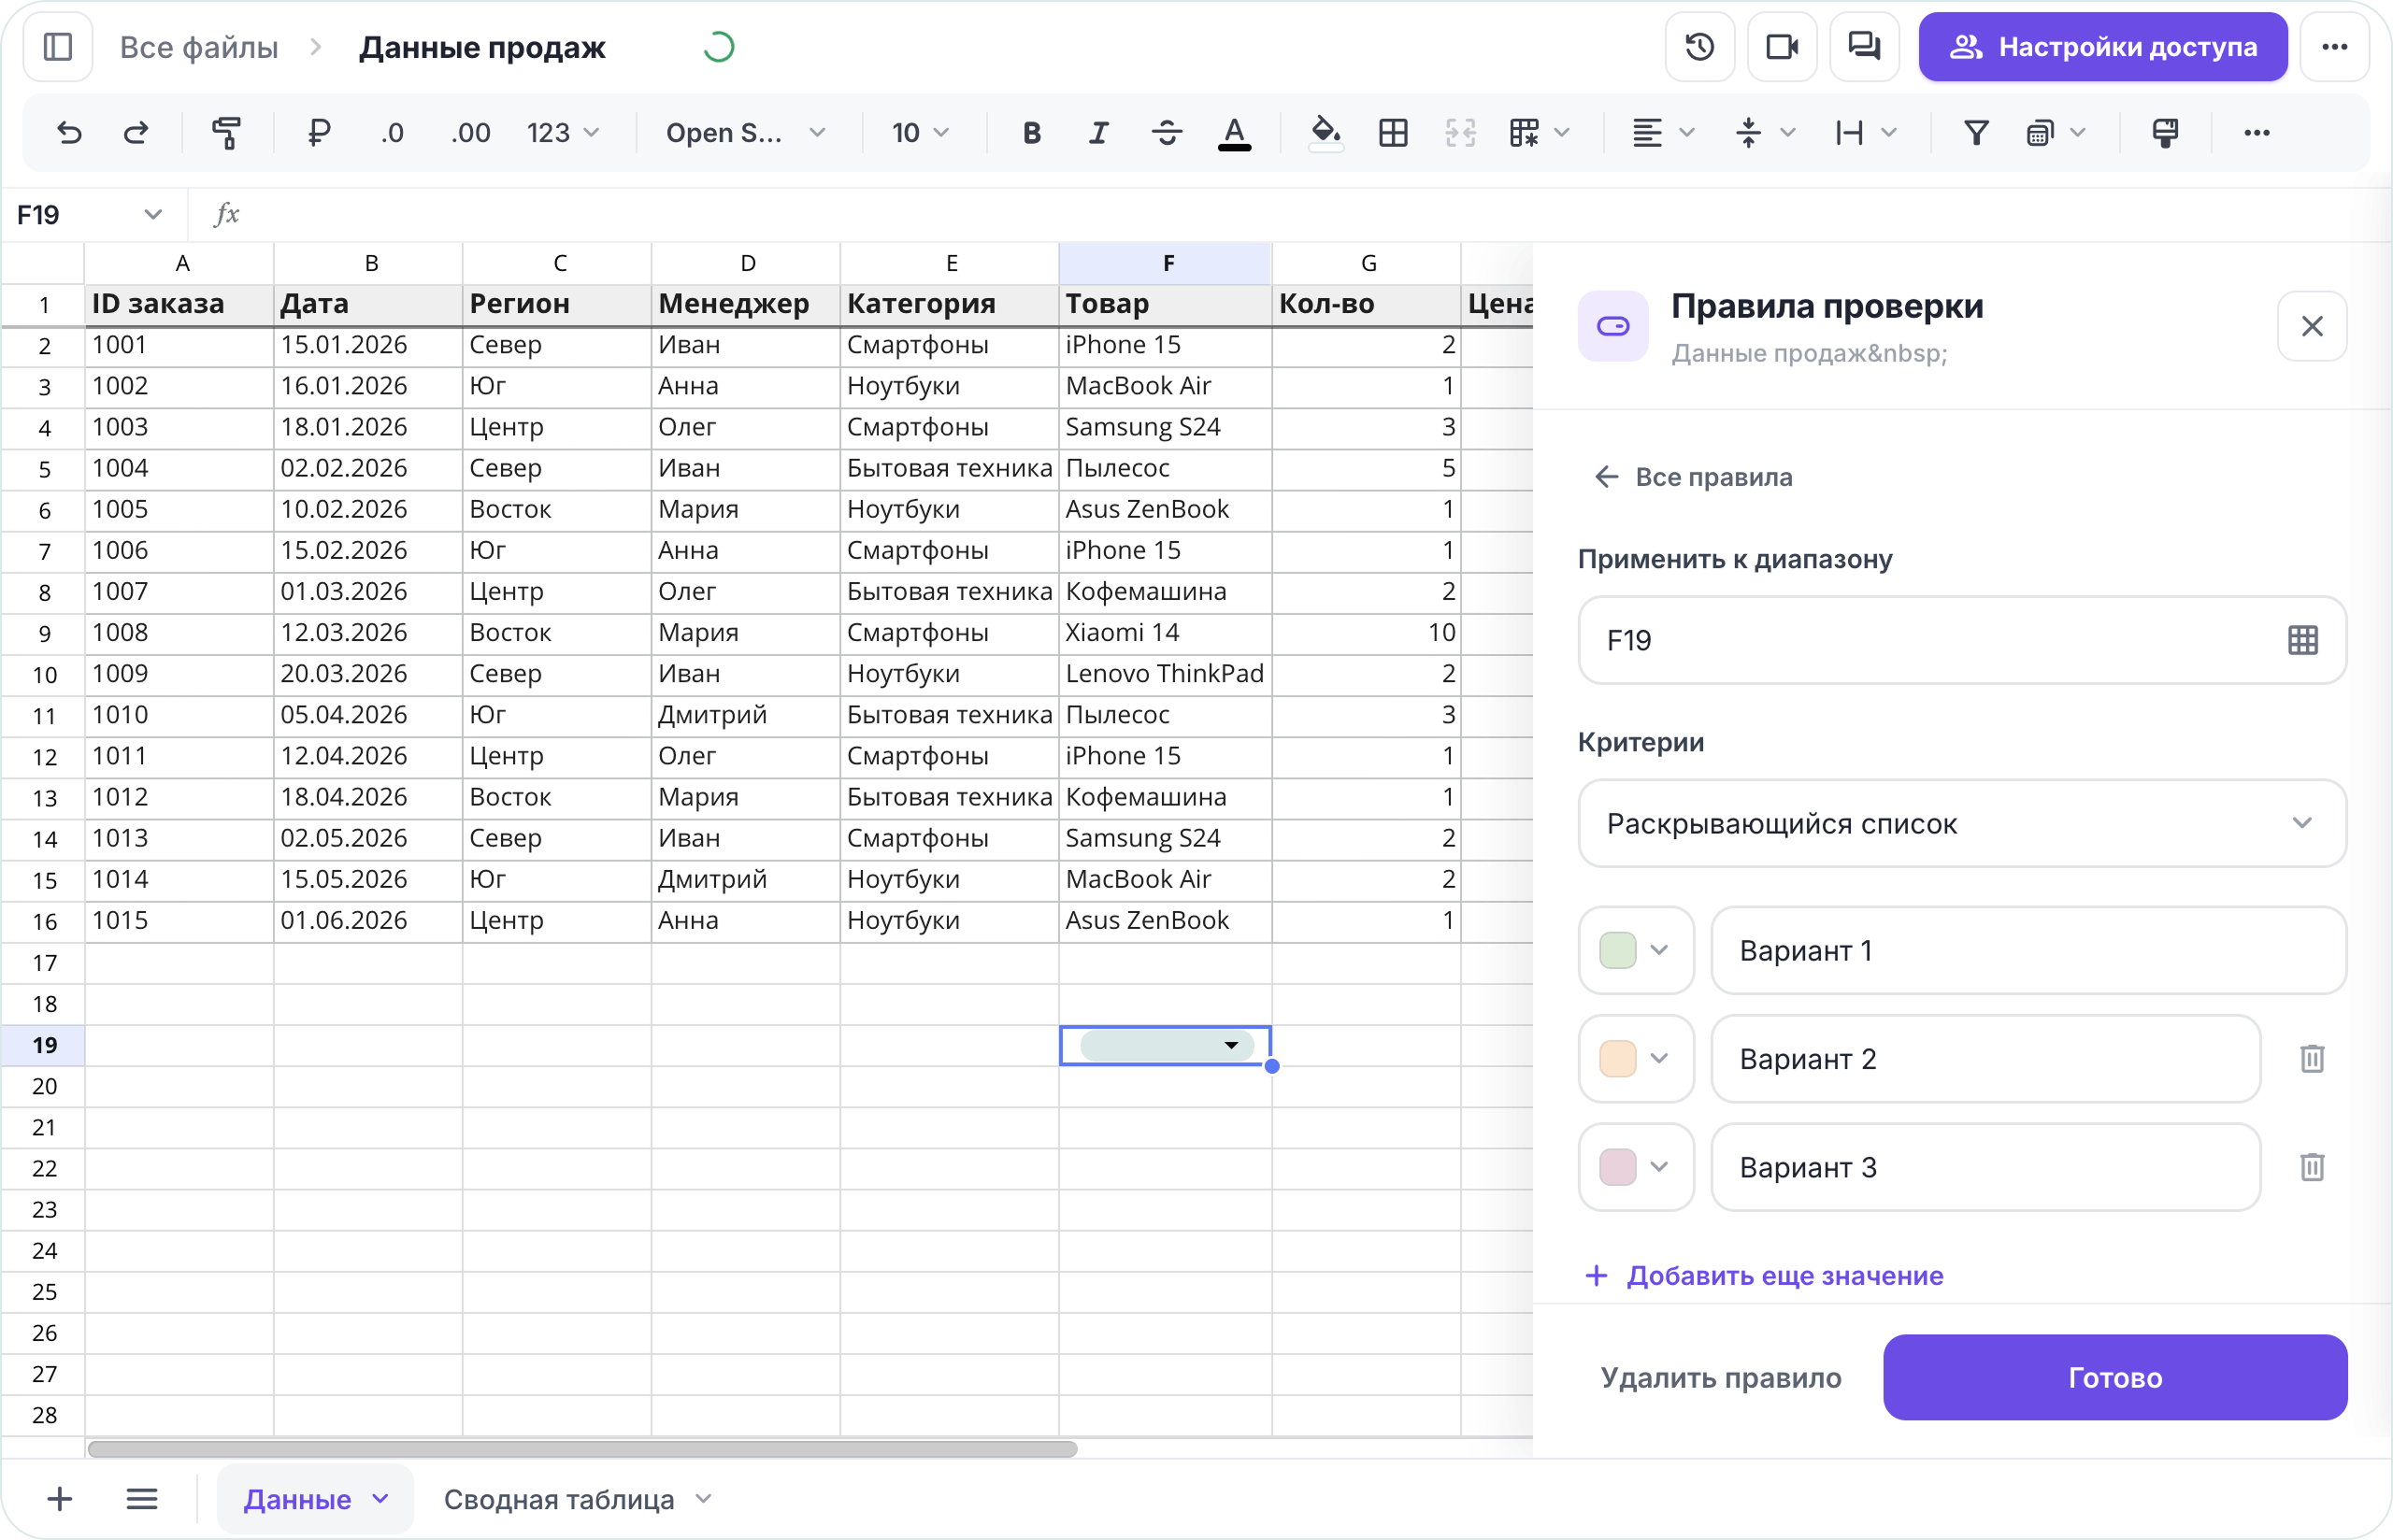This screenshot has height=1540, width=2393.
Task: Edit the Вариант 1 value field
Action: click(2029, 950)
